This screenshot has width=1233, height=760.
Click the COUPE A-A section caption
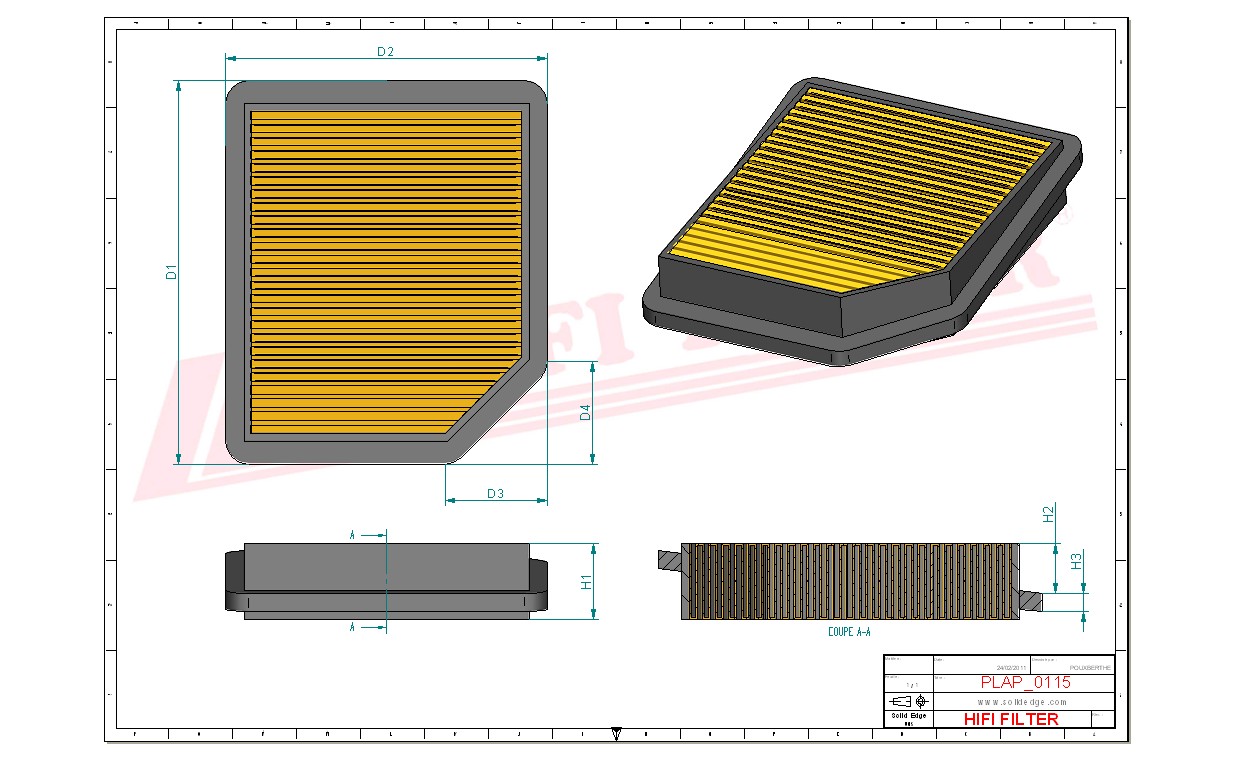point(849,632)
